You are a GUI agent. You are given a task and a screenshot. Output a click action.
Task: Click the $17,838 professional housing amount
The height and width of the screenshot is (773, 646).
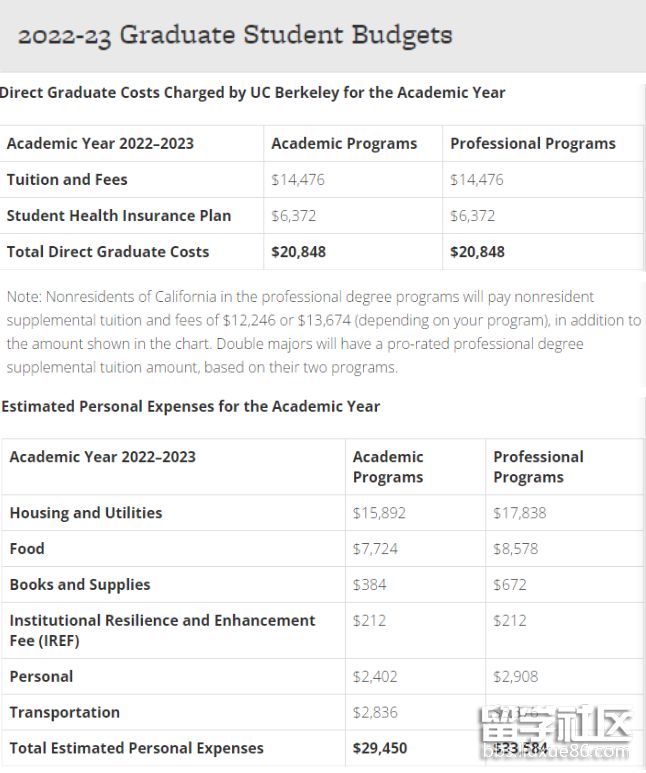(520, 513)
